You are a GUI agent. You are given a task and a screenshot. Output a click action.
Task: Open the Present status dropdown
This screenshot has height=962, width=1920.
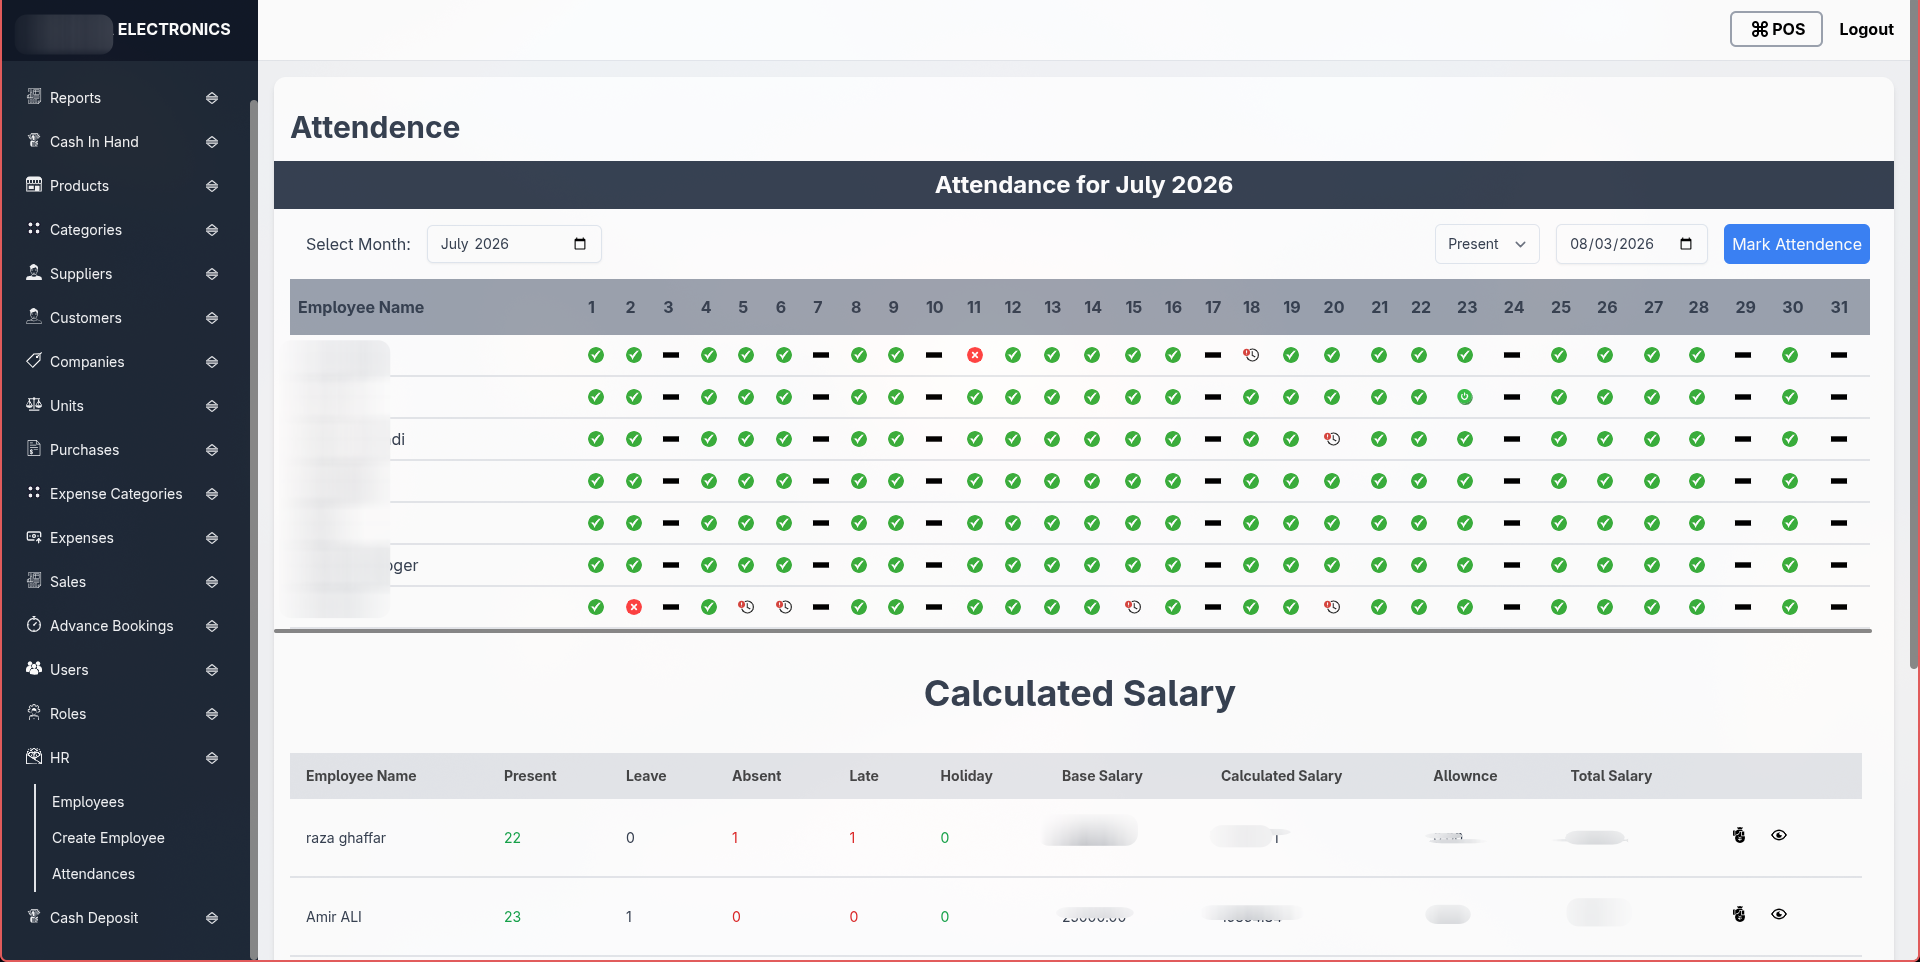[1487, 244]
